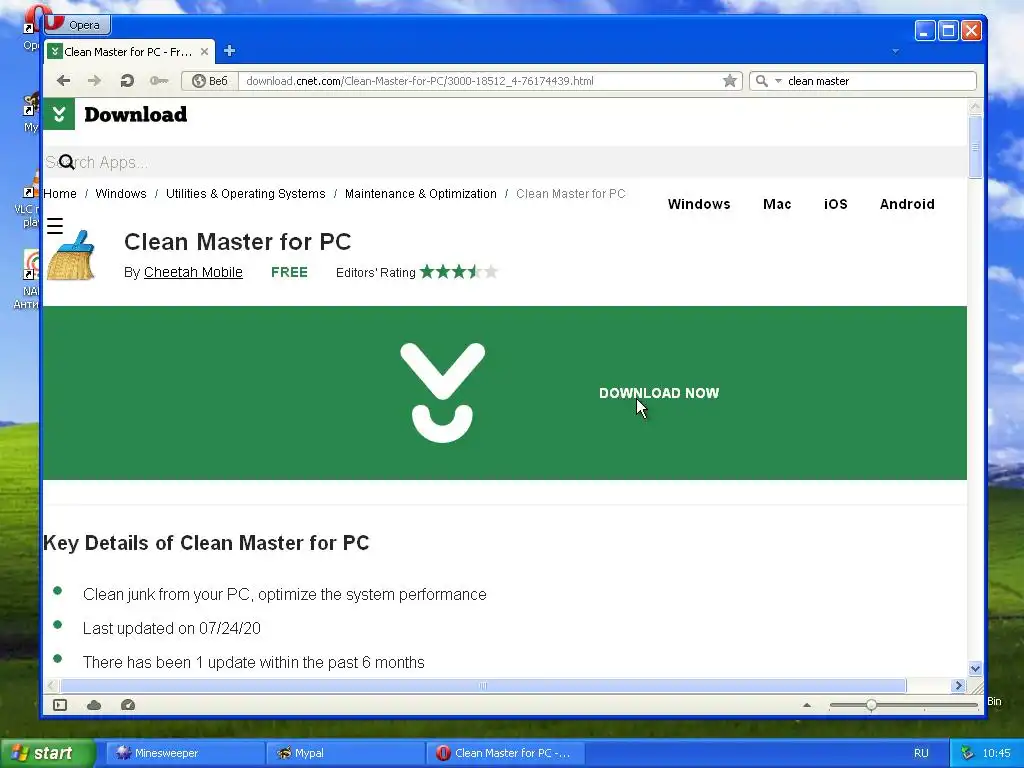Select the Windows platform tab

point(699,204)
